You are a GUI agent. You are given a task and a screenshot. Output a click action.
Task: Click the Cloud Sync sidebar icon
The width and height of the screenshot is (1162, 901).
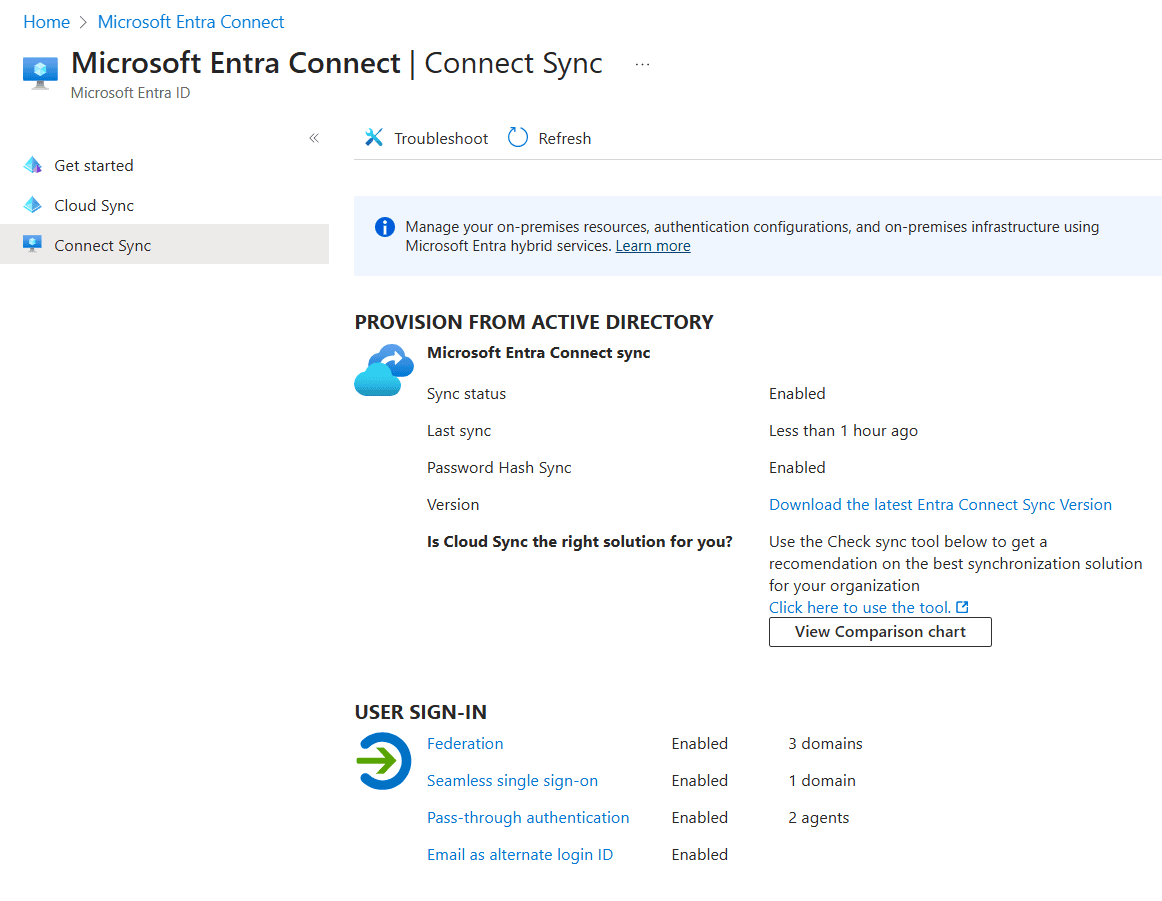(x=33, y=206)
